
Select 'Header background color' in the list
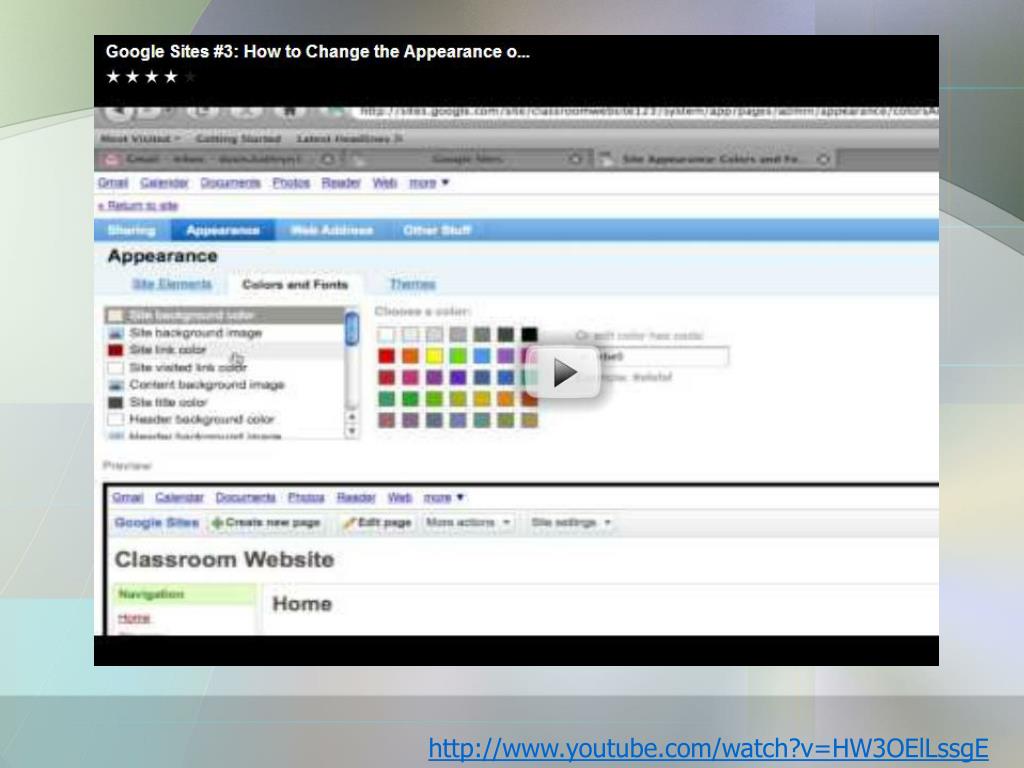coord(224,419)
